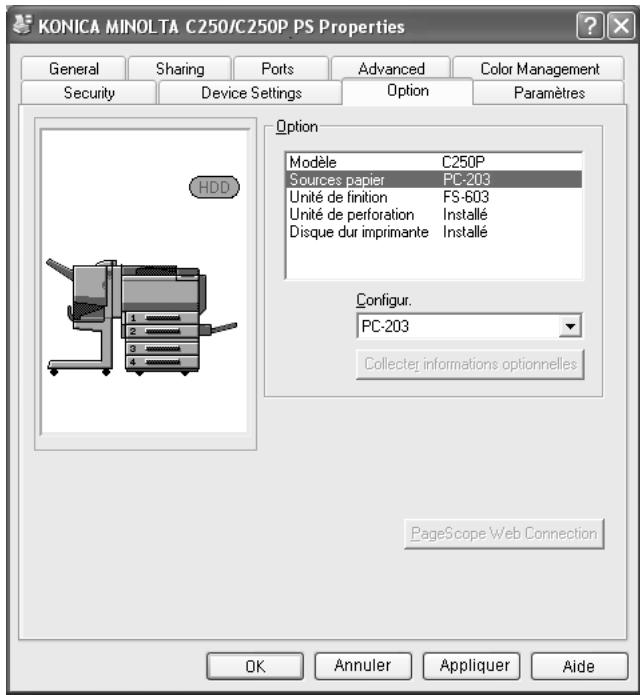Click the C250P model value
This screenshot has width=640, height=695.
tap(464, 162)
